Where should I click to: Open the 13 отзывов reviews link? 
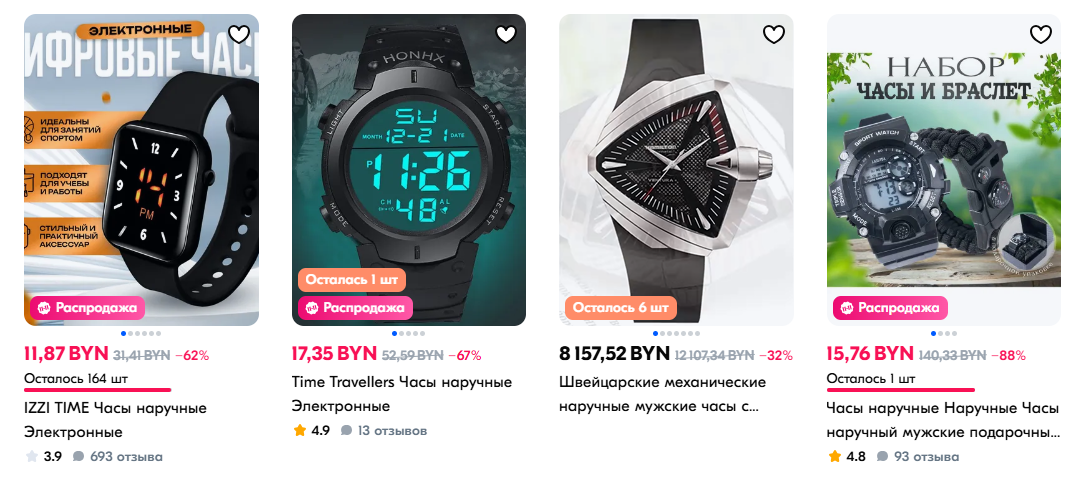392,431
